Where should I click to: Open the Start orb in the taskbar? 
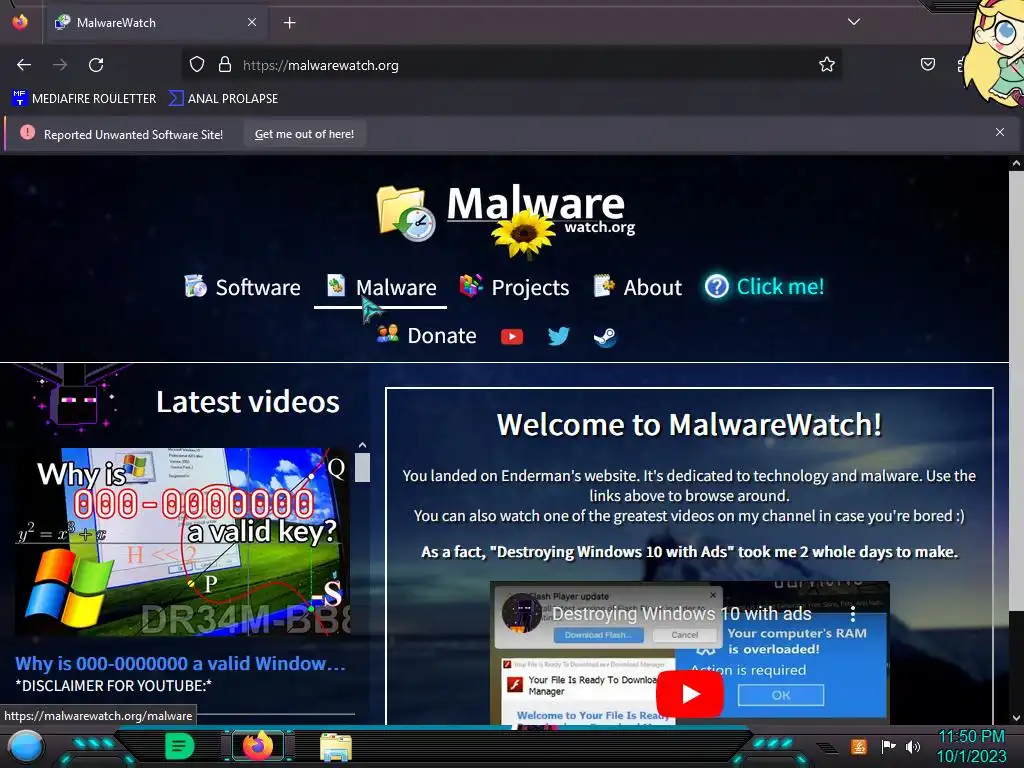(26, 747)
